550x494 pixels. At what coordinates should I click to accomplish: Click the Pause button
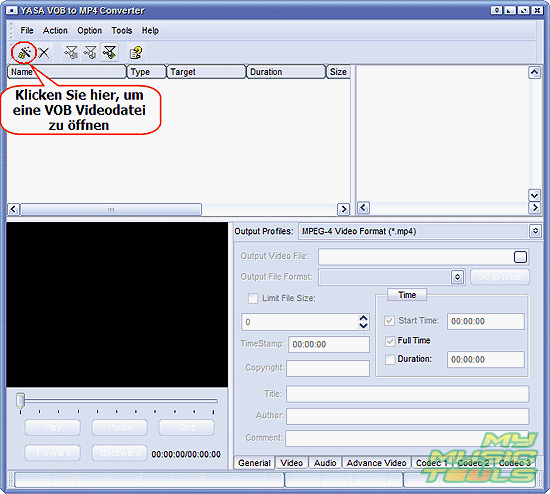pyautogui.click(x=120, y=428)
